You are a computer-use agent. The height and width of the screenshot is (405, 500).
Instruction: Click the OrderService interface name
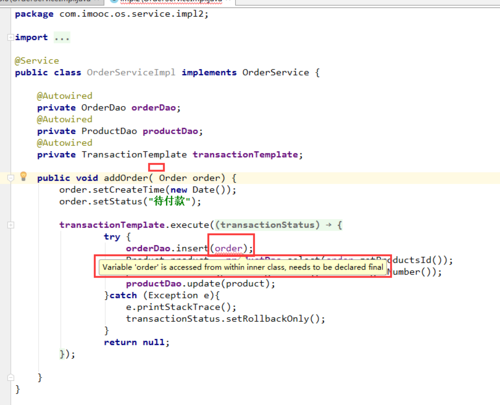[276, 73]
